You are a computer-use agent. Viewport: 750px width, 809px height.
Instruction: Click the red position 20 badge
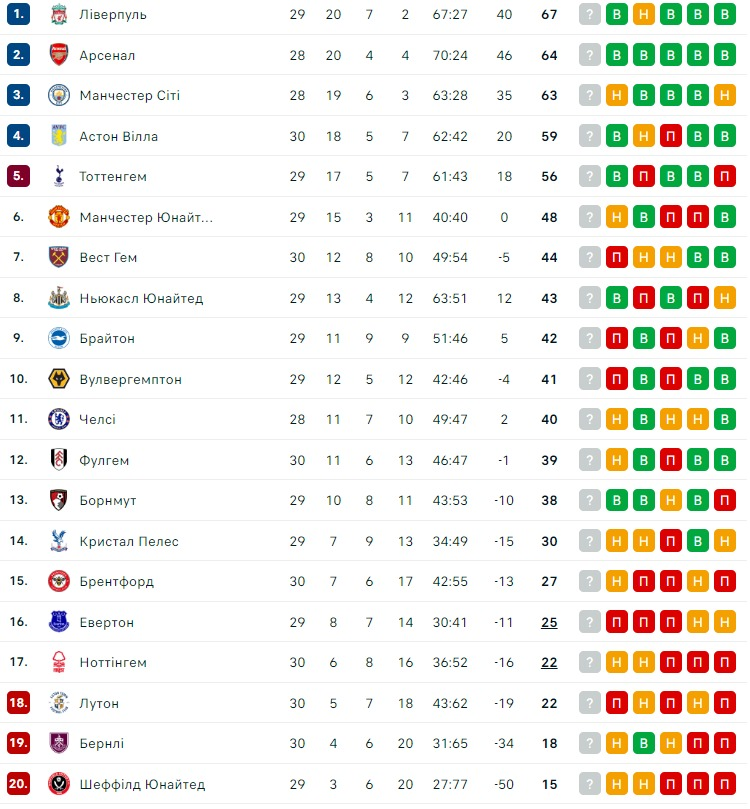[19, 784]
